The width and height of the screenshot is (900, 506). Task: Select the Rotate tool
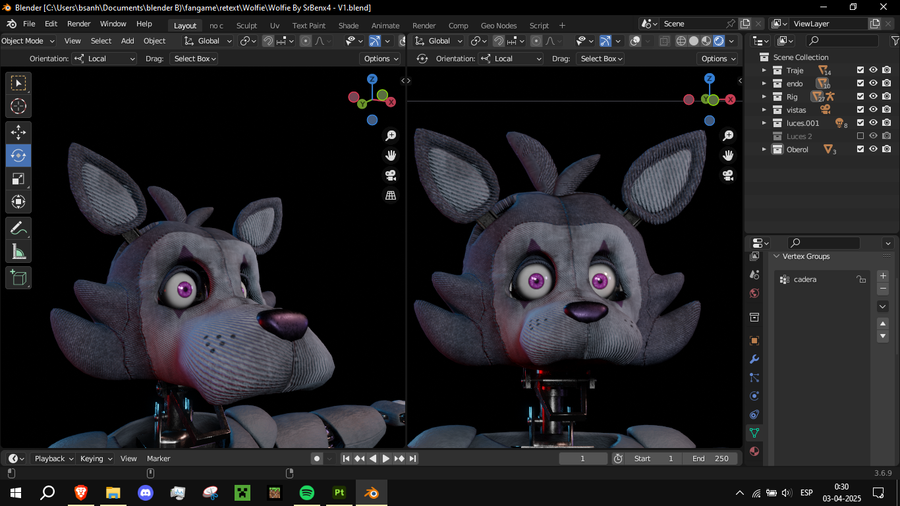18,155
